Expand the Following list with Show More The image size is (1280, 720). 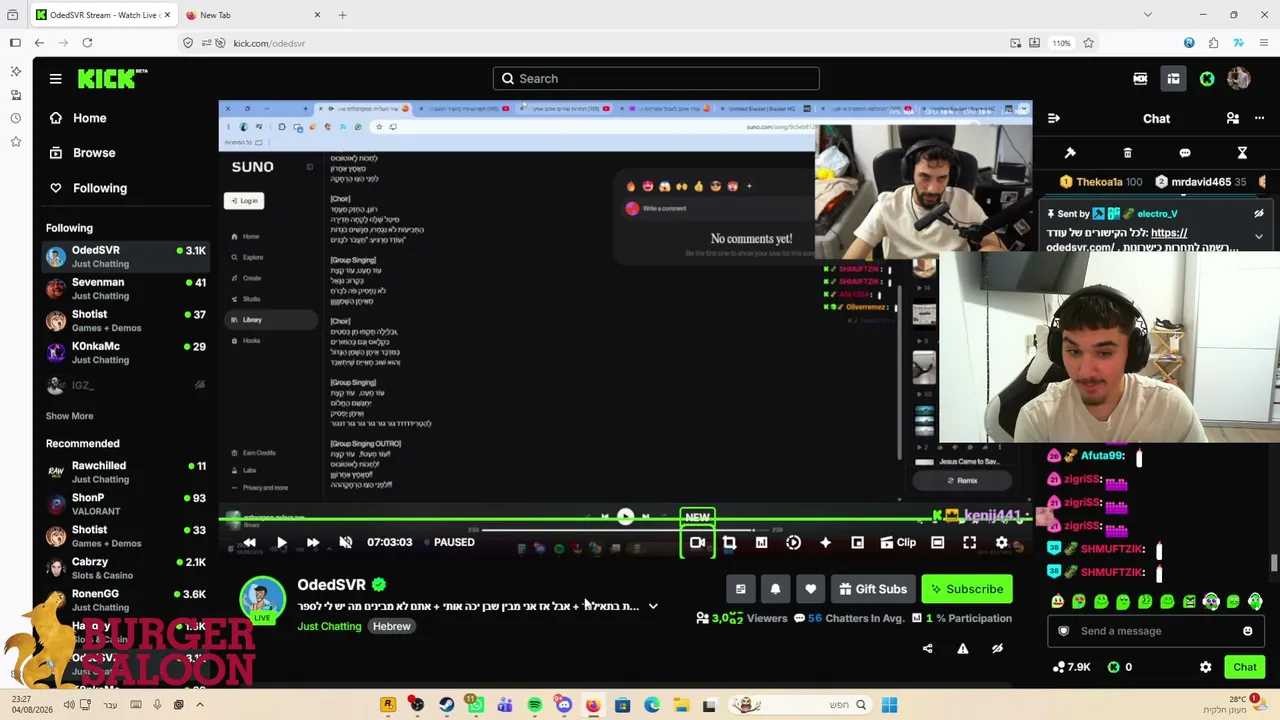[x=69, y=416]
